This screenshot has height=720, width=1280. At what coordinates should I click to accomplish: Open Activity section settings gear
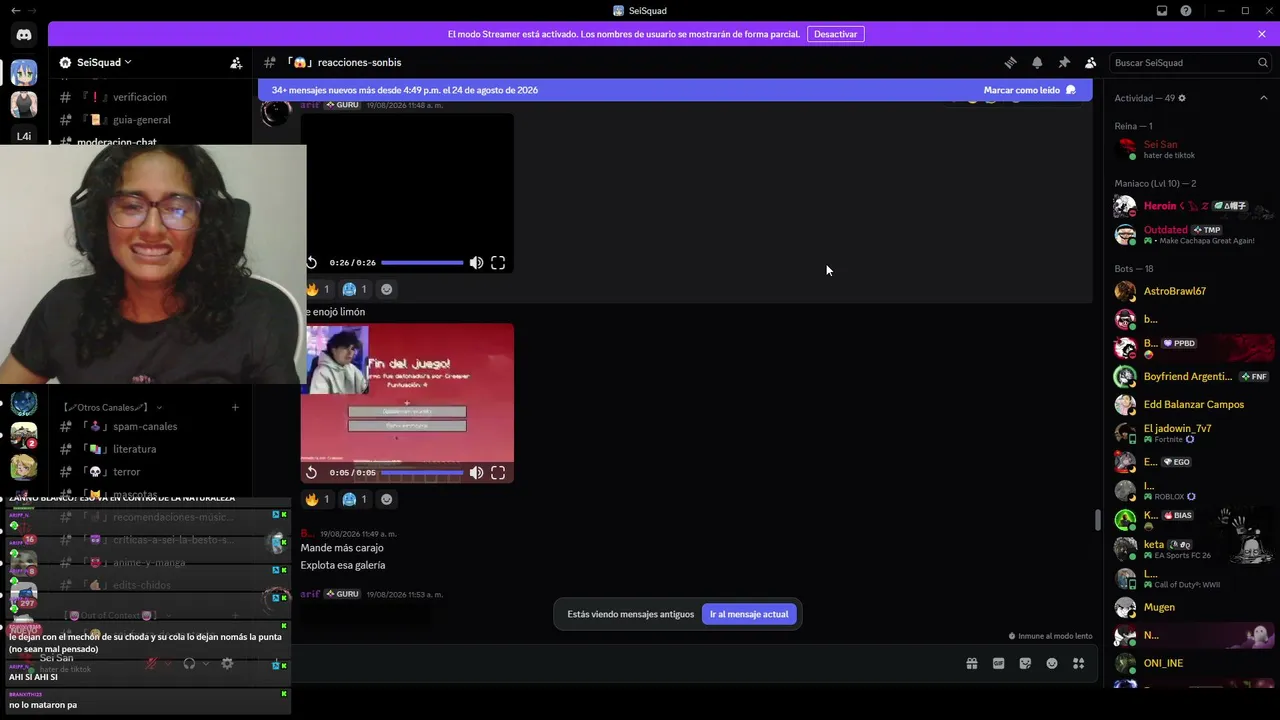[1182, 98]
